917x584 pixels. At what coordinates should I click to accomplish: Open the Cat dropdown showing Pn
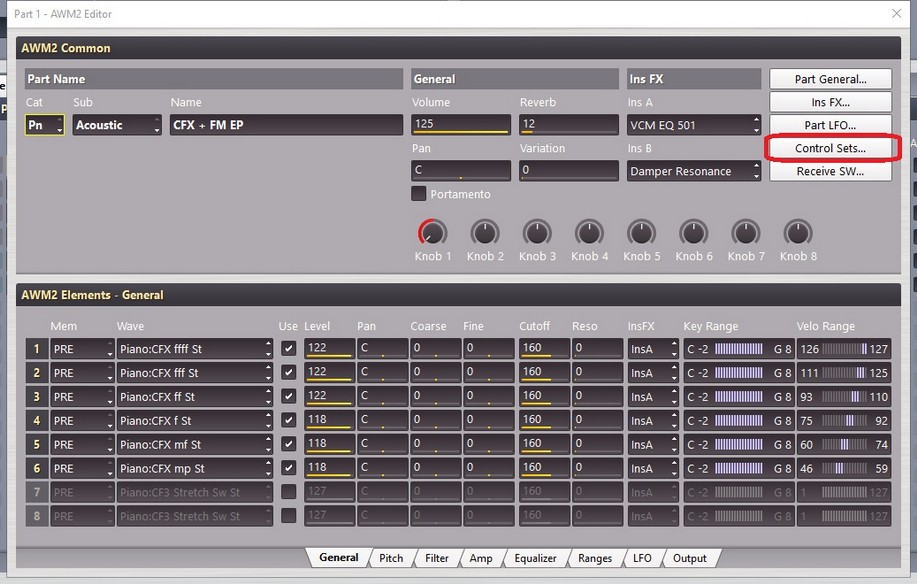(44, 125)
